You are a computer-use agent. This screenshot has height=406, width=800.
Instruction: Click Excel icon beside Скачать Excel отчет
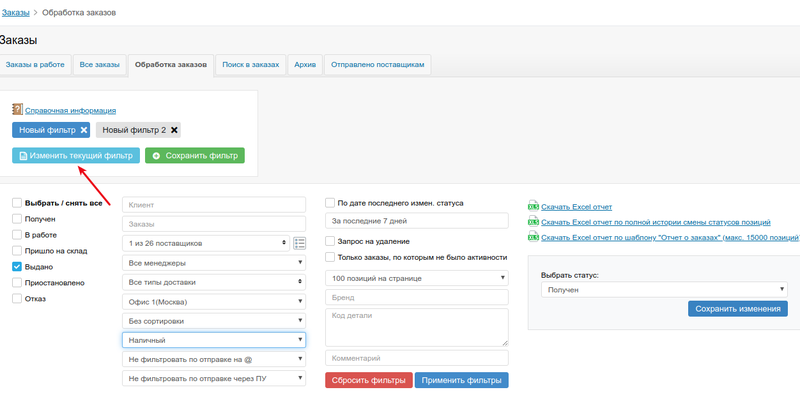533,206
